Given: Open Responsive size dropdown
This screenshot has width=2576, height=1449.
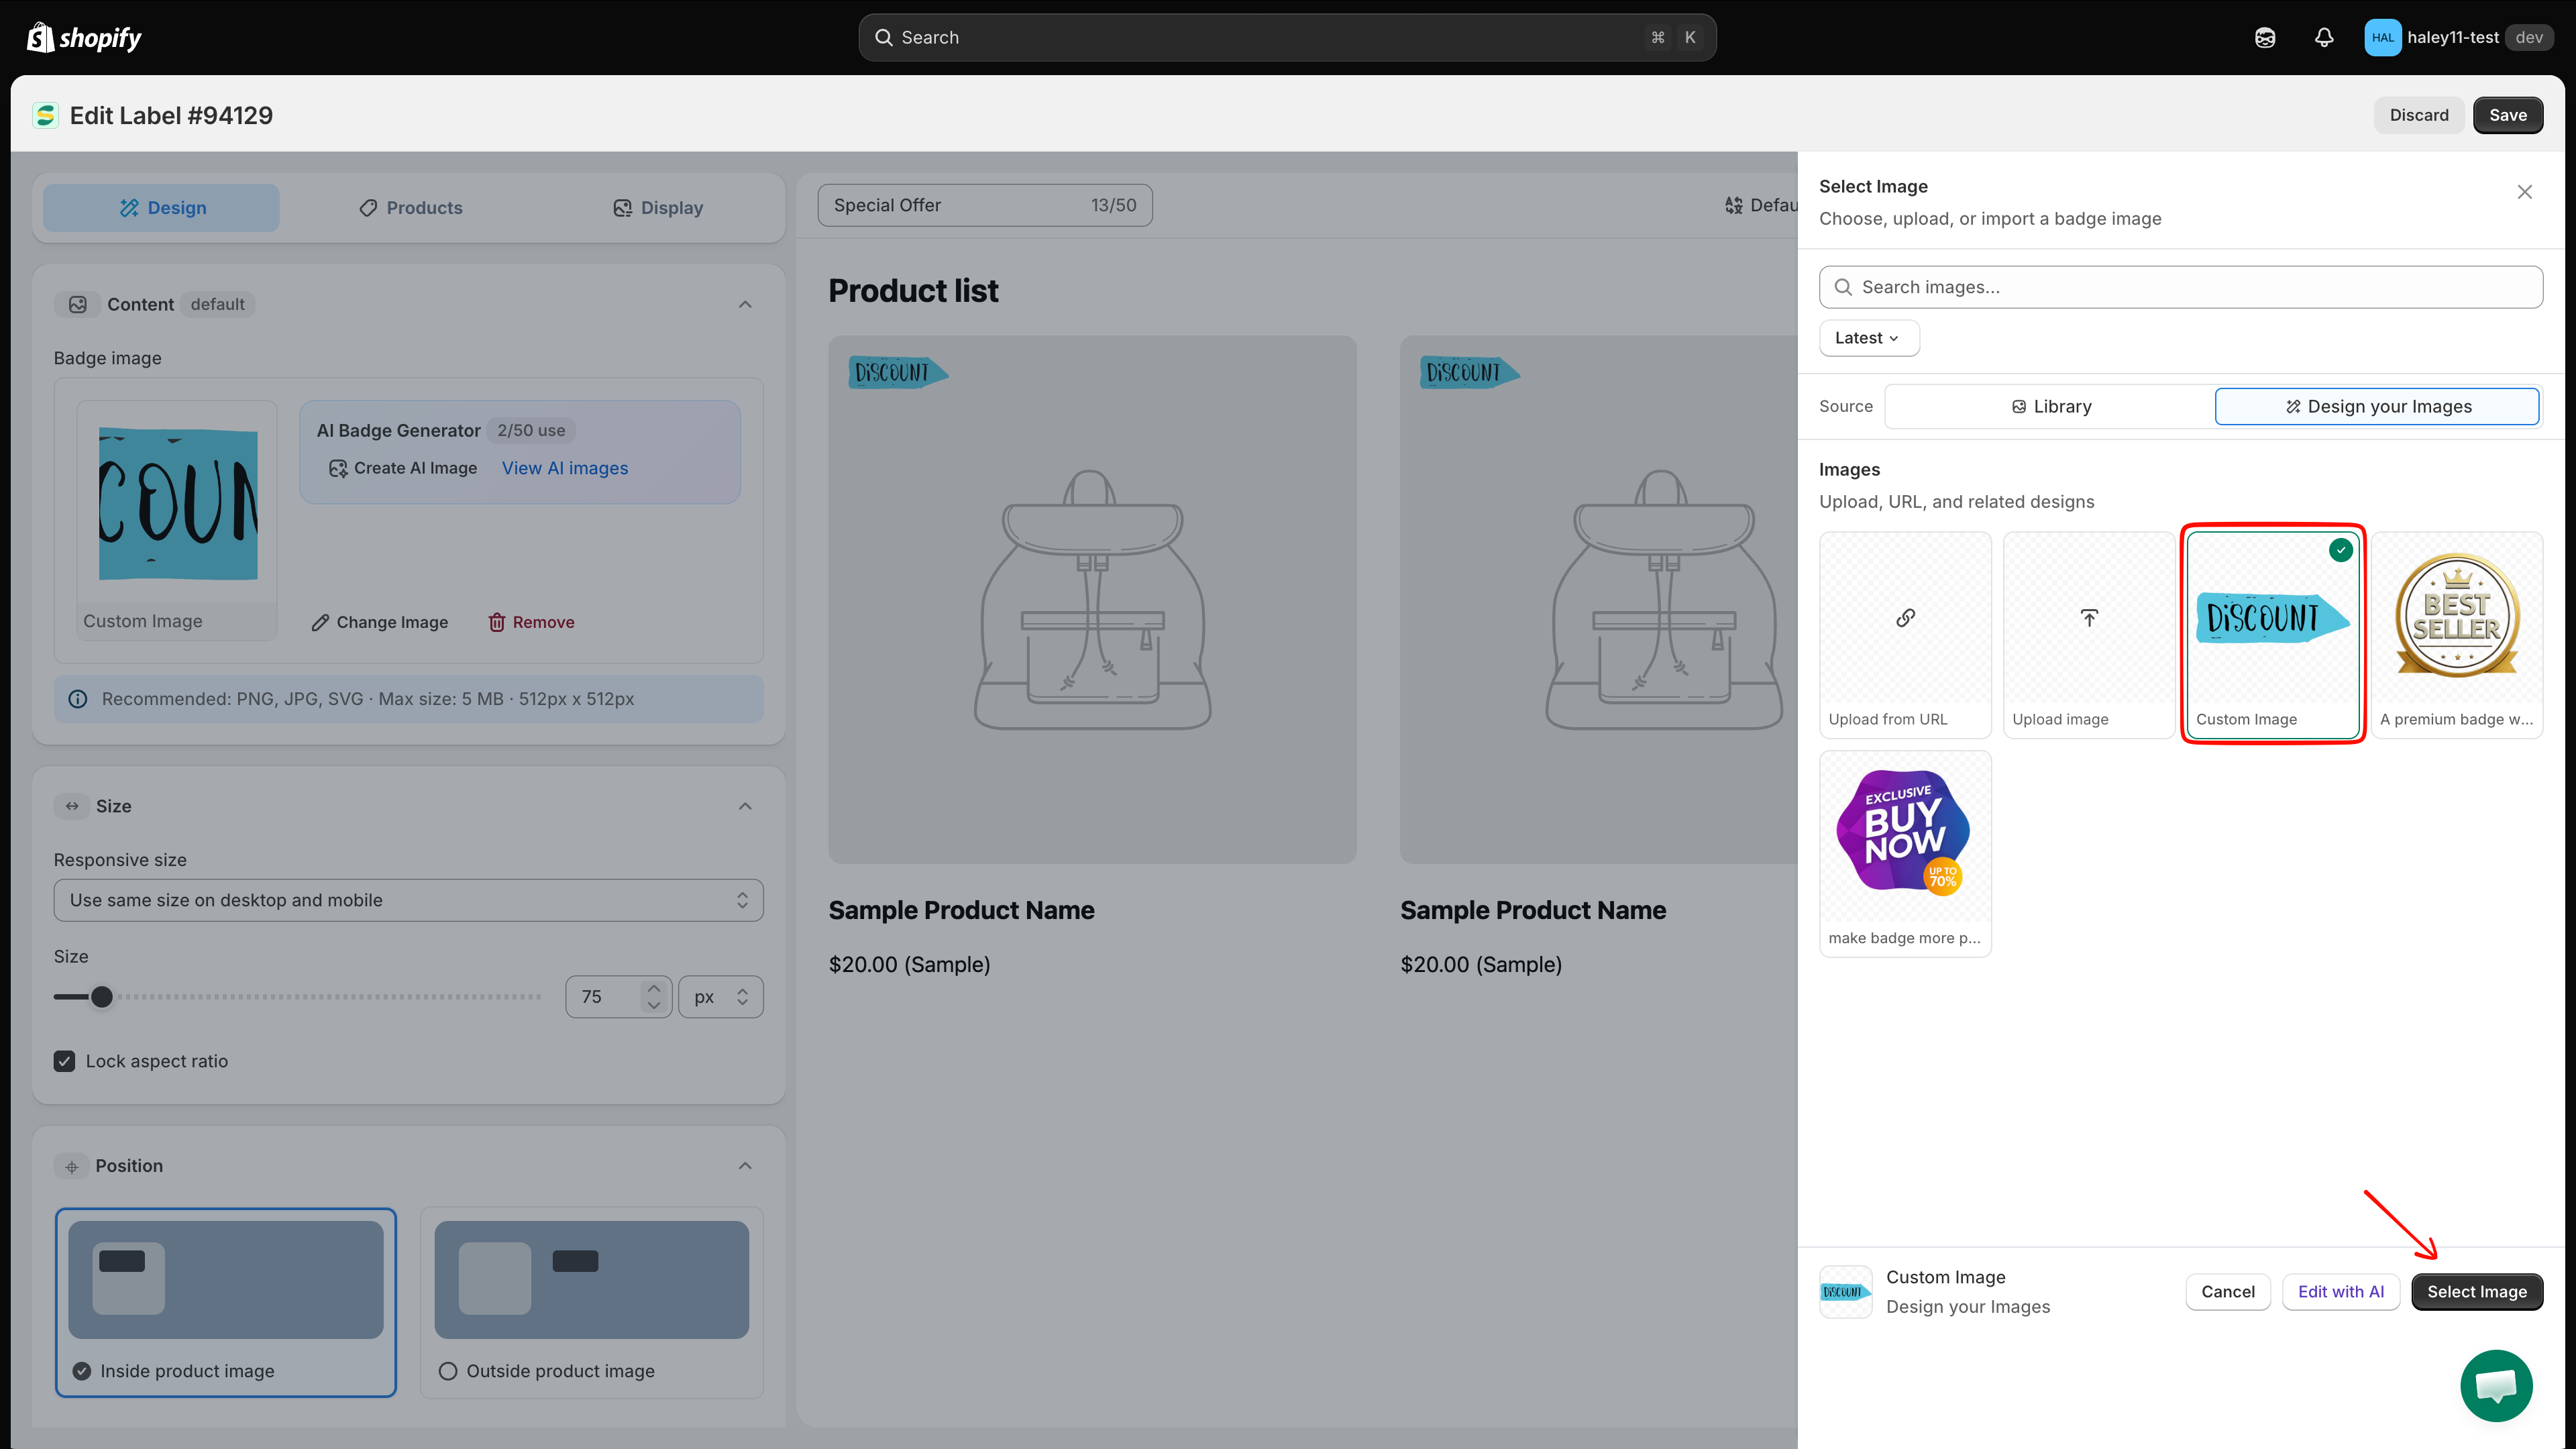Looking at the screenshot, I should click(408, 900).
